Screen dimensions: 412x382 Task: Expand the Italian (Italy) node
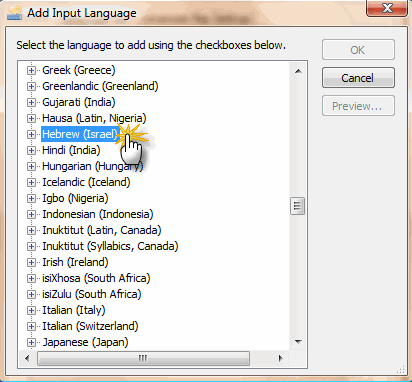31,310
